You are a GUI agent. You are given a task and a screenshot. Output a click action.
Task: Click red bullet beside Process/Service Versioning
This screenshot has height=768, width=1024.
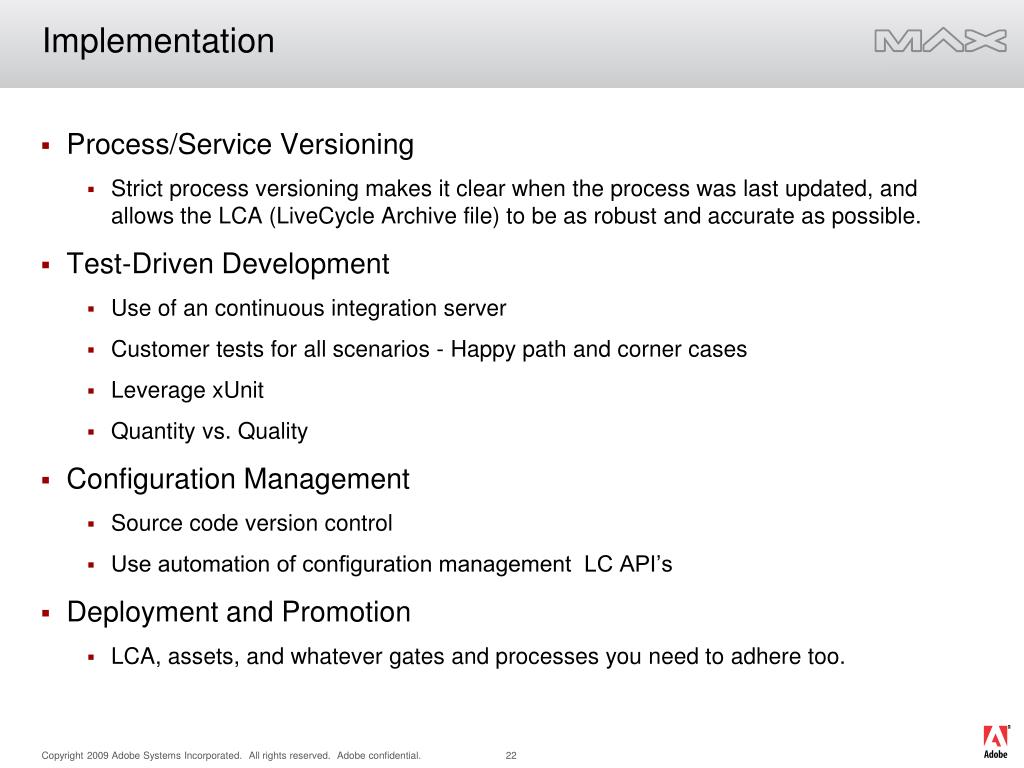46,146
